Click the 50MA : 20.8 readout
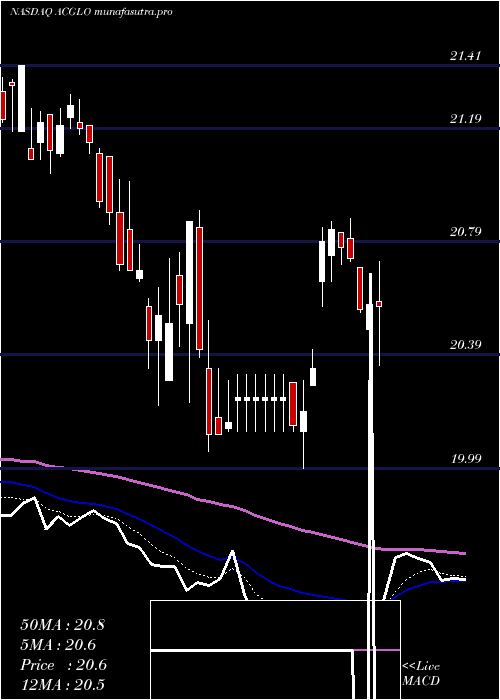Screen dimensions: 500x700 tap(62, 625)
